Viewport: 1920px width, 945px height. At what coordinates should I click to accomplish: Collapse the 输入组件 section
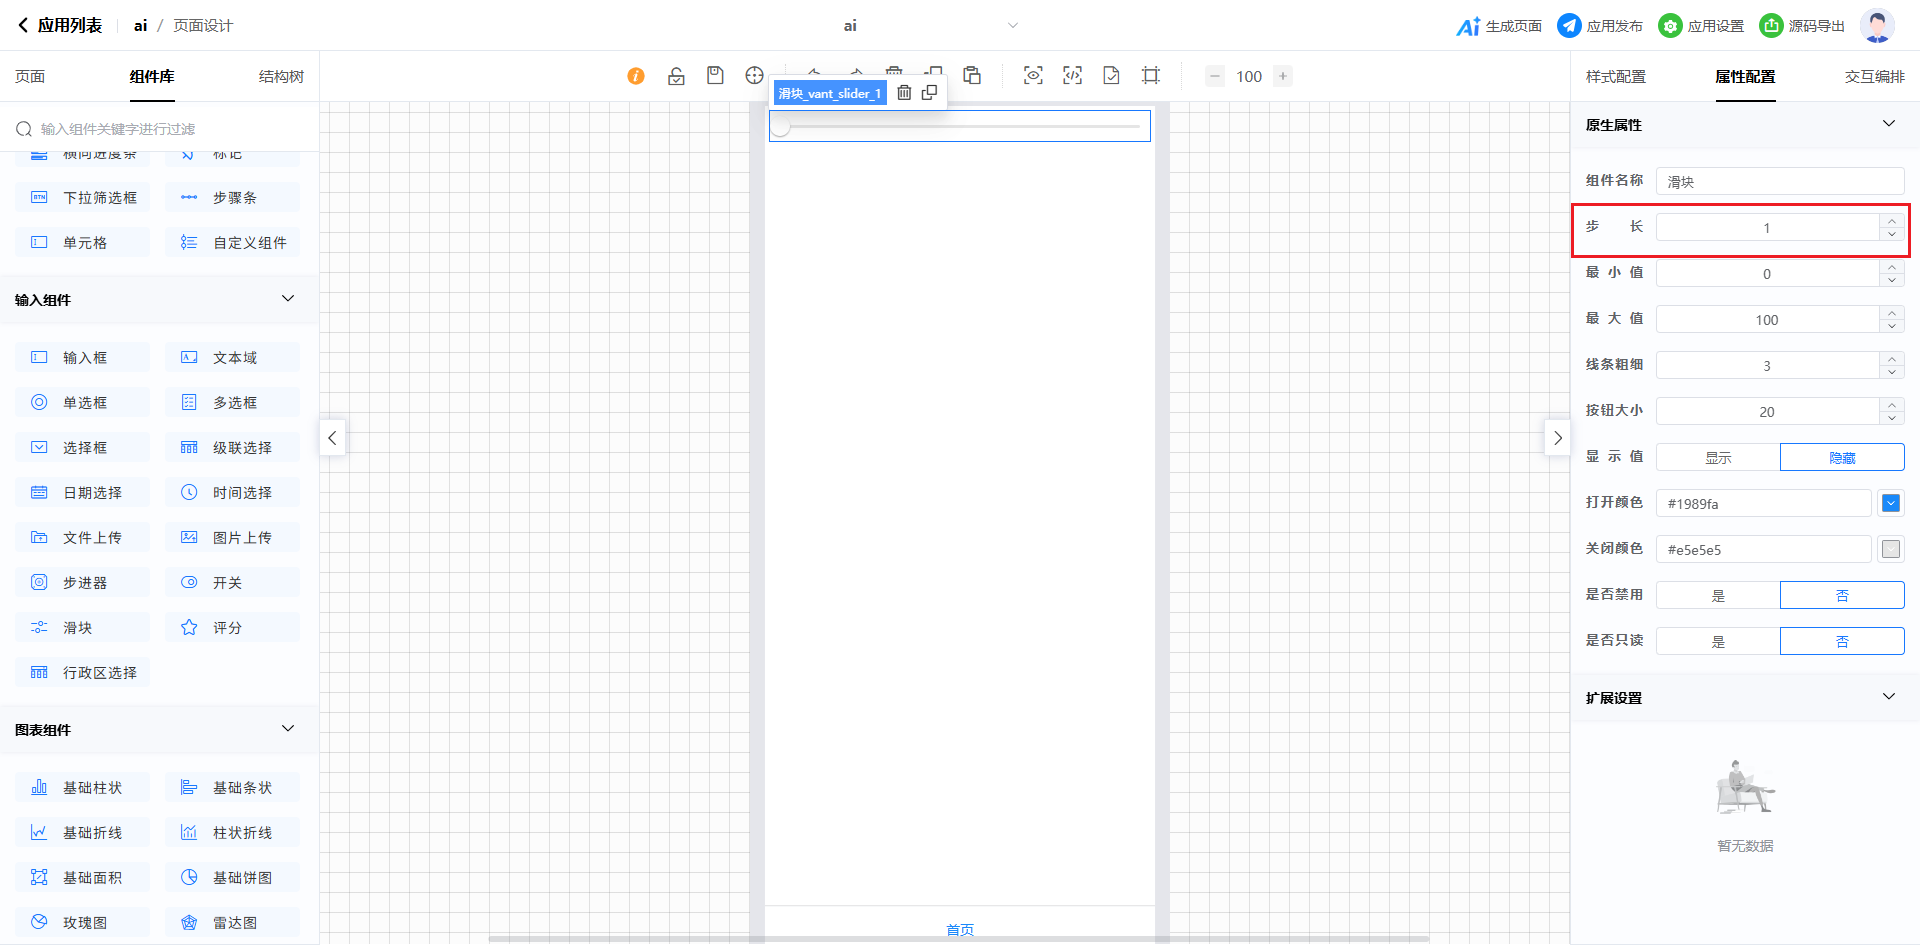point(288,299)
